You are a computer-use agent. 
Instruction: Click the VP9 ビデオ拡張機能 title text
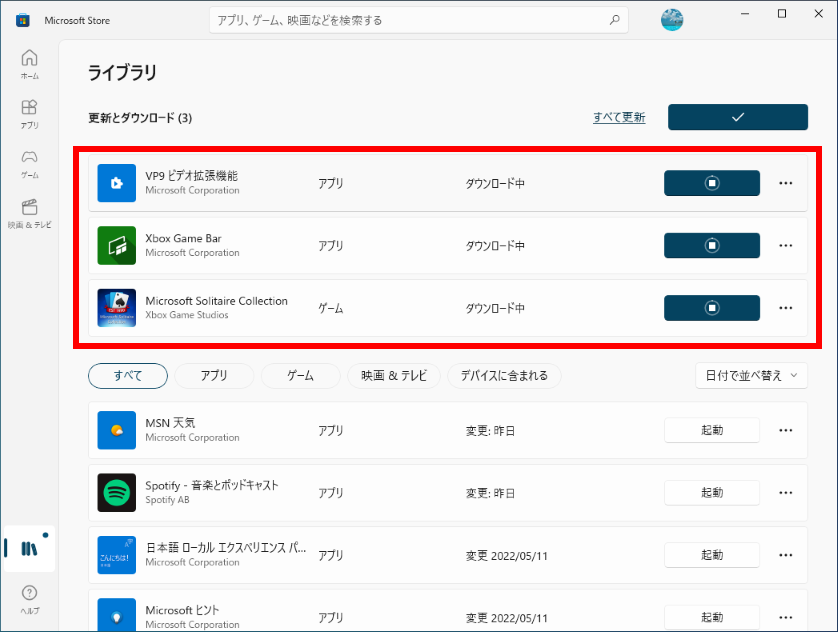tap(191, 176)
